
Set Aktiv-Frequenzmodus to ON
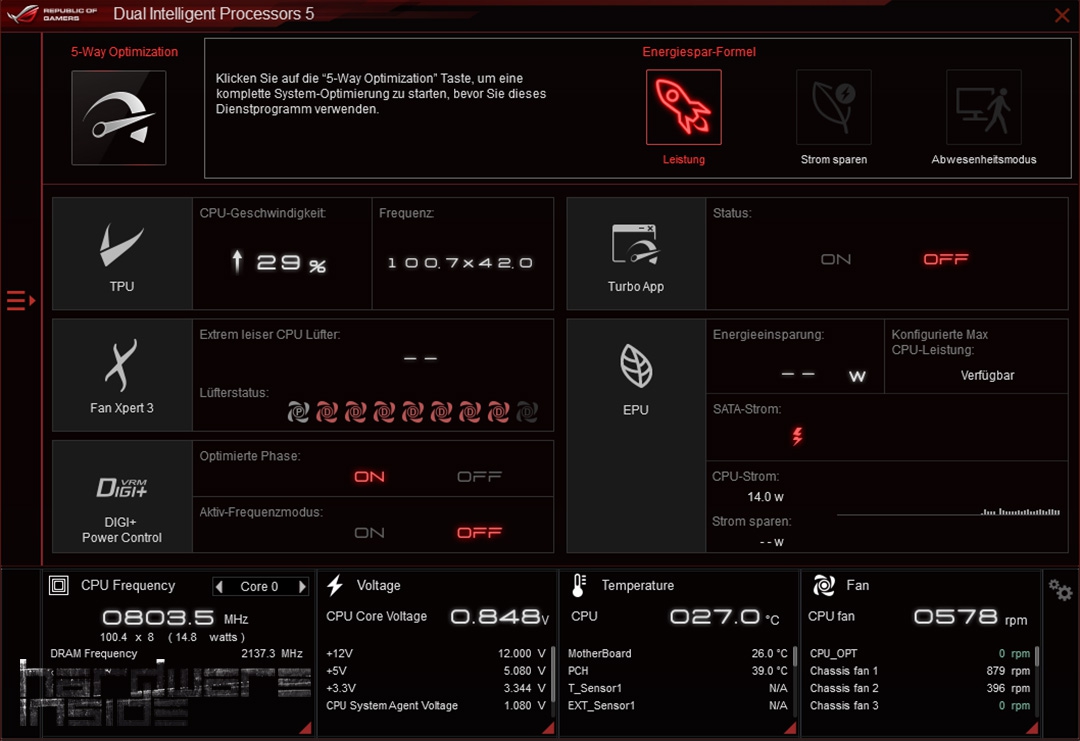369,533
